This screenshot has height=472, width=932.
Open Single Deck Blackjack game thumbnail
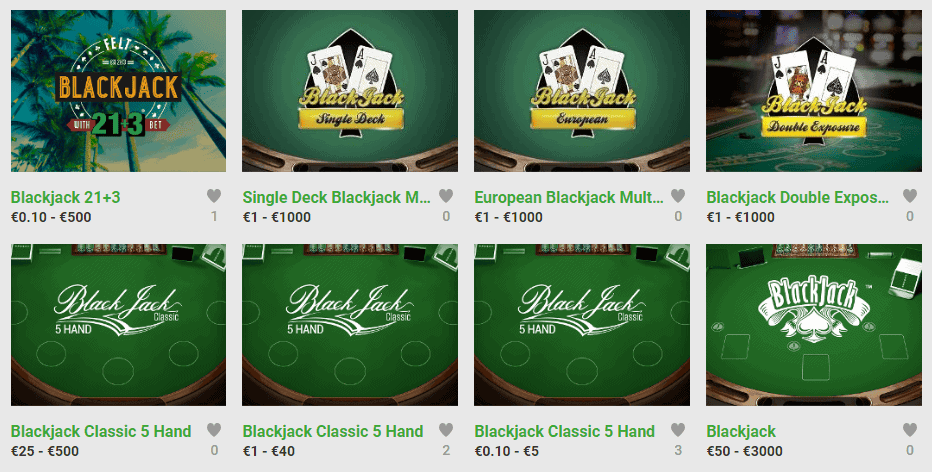tap(350, 91)
